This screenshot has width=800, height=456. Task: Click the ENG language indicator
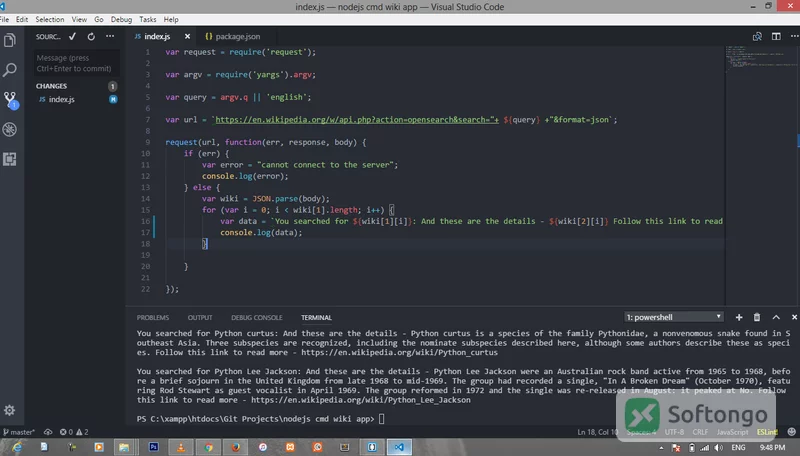click(x=738, y=448)
